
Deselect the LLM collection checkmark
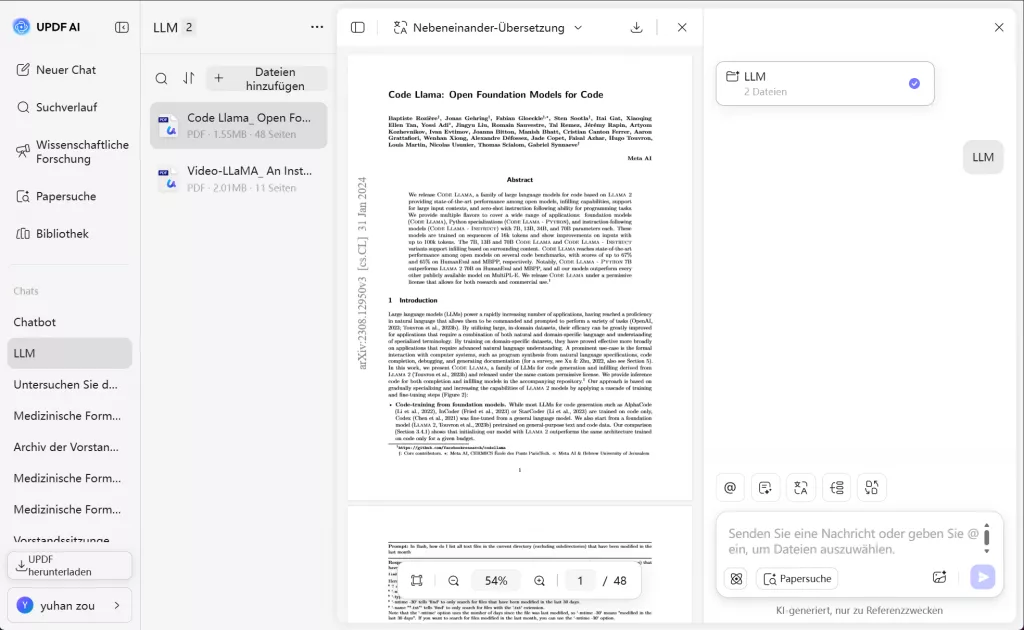point(914,83)
